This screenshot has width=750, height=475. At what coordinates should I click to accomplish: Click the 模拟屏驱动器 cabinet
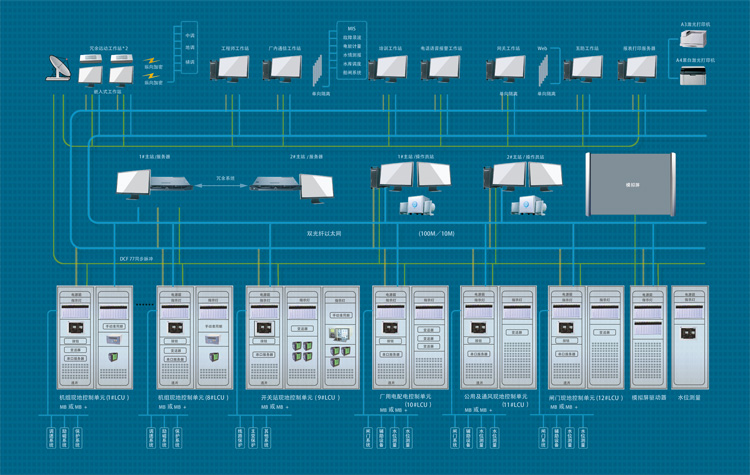(x=648, y=338)
